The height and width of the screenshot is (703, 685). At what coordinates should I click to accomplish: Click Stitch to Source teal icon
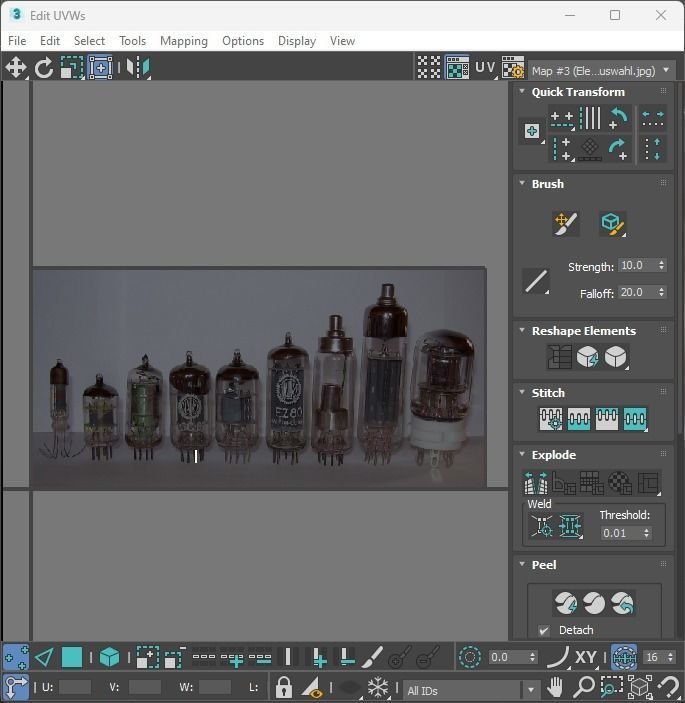[x=579, y=419]
